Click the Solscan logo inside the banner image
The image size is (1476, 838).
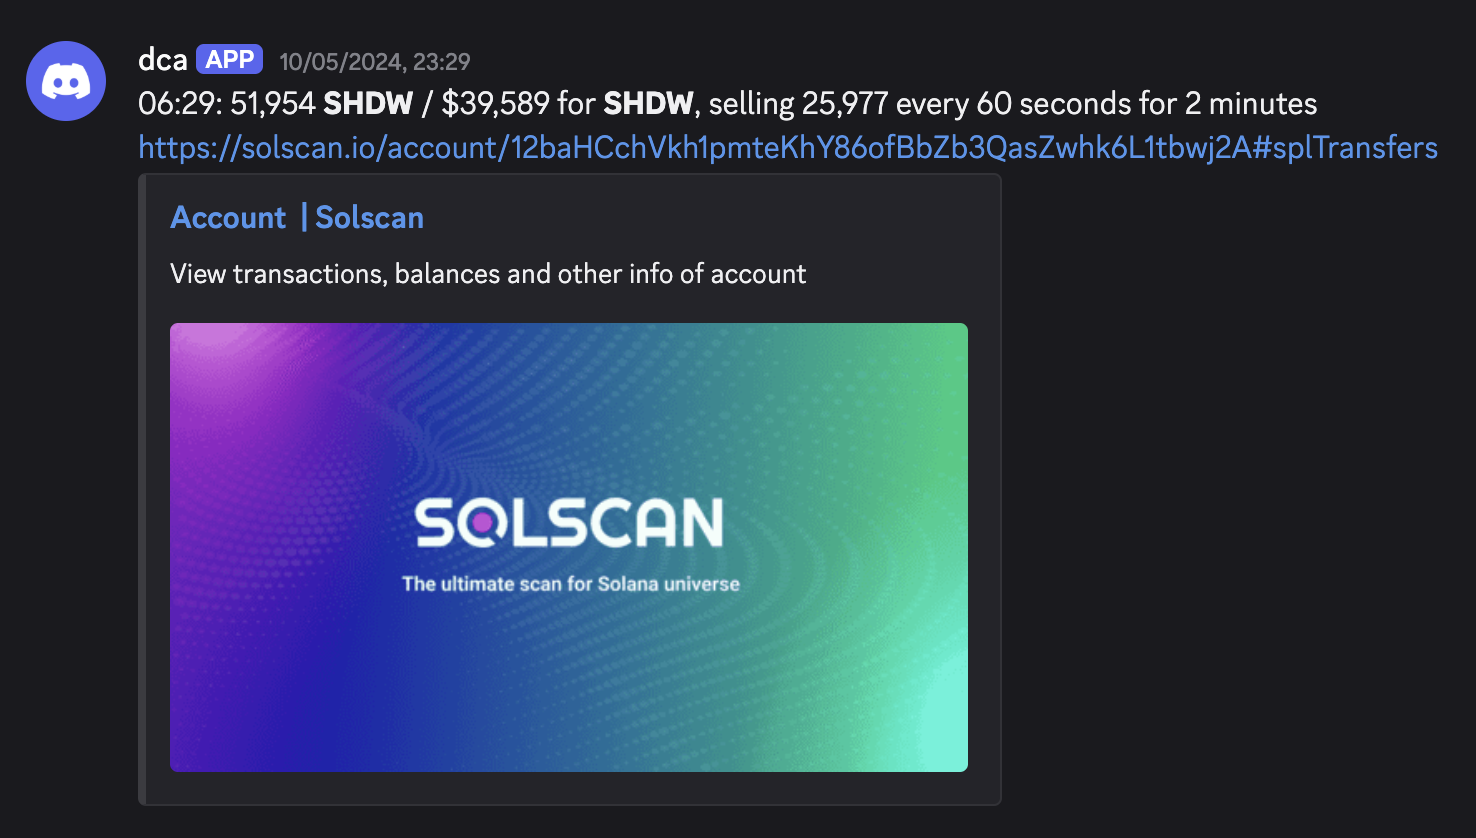(x=568, y=520)
